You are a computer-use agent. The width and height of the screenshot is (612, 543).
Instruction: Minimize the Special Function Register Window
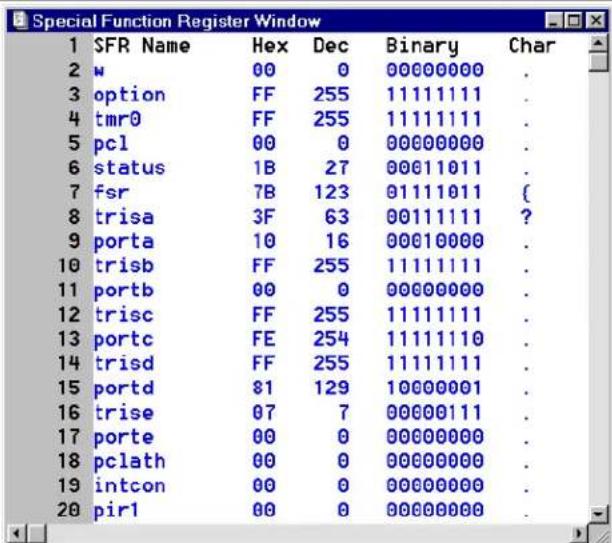pos(553,21)
